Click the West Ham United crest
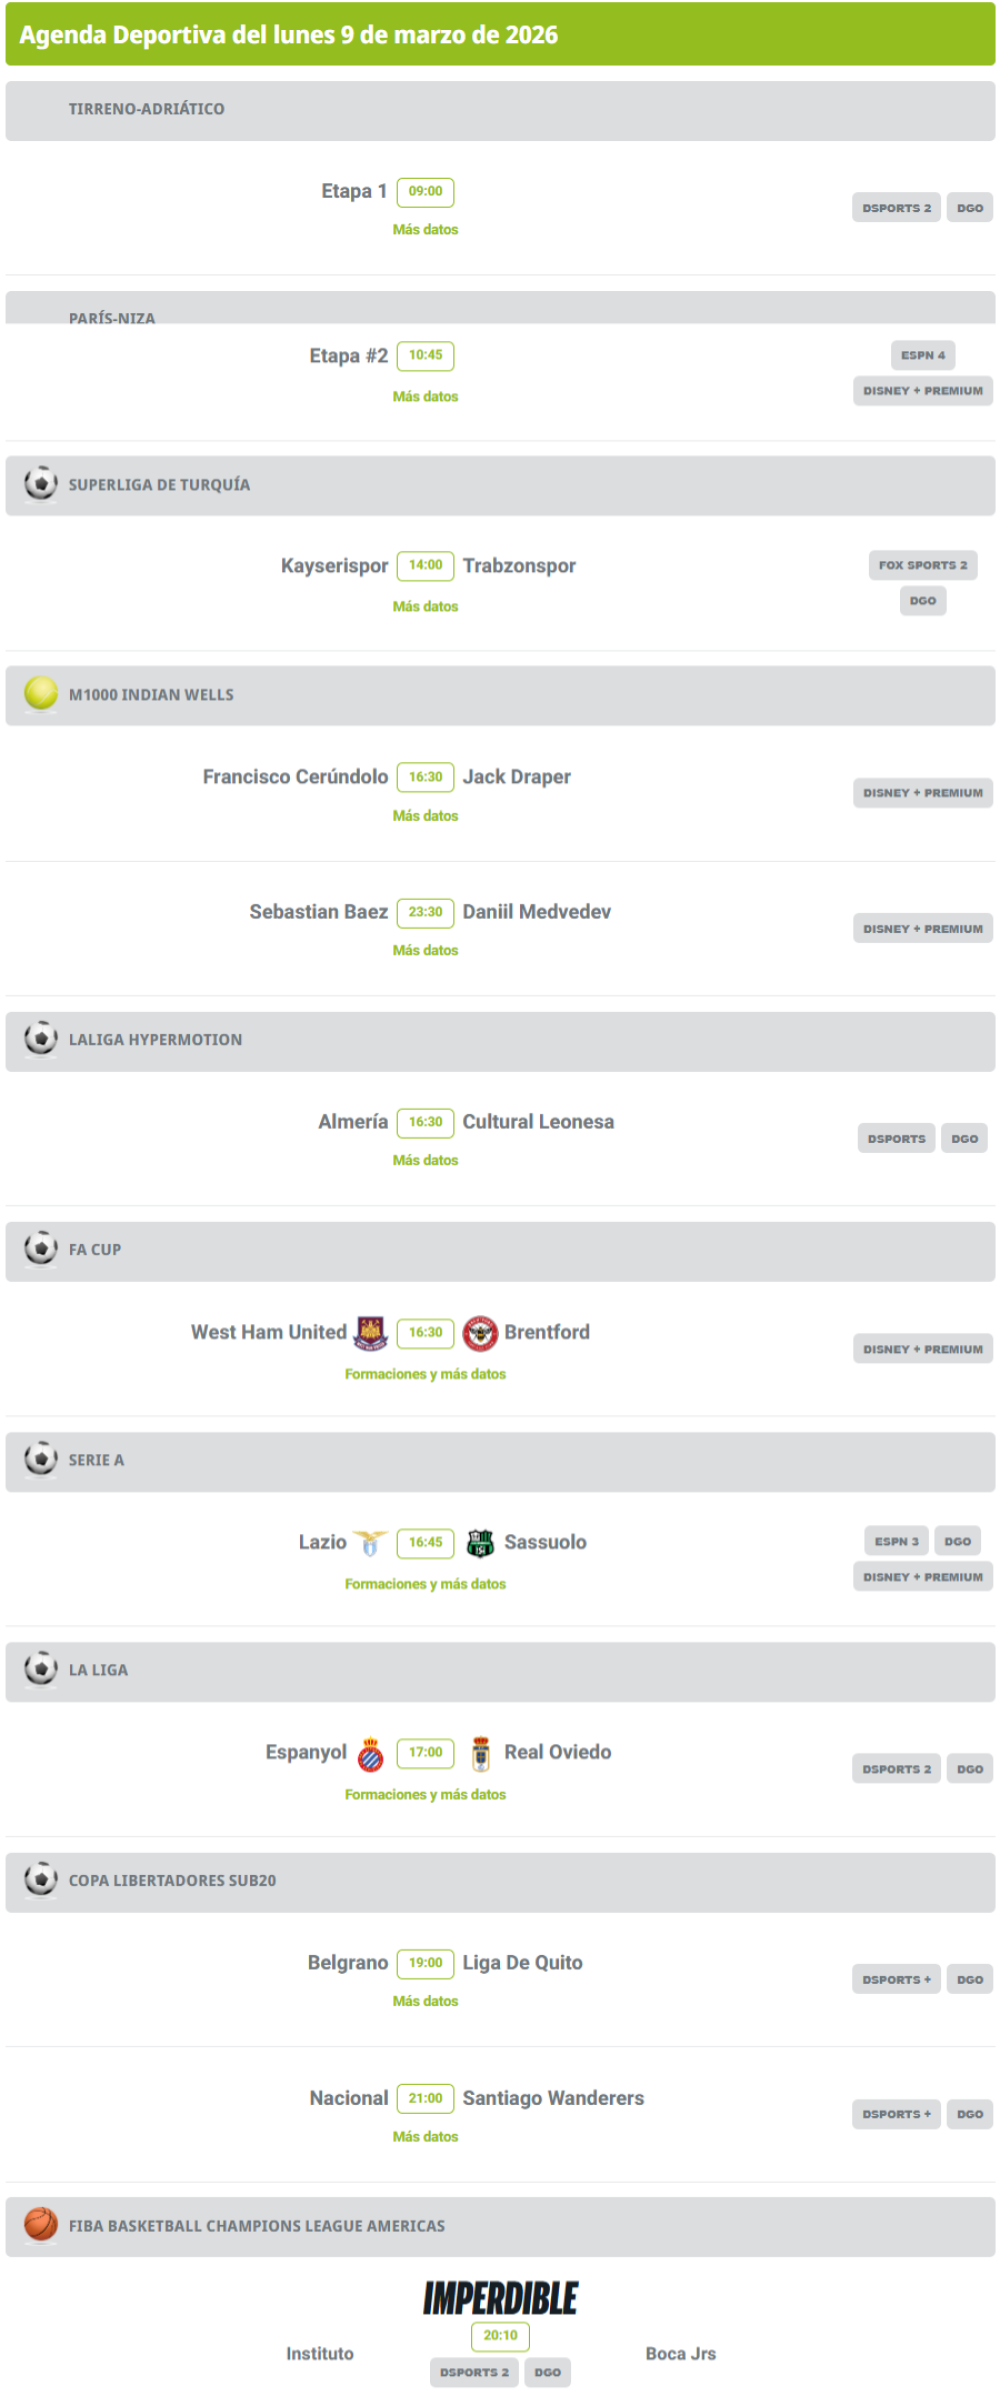 371,1332
